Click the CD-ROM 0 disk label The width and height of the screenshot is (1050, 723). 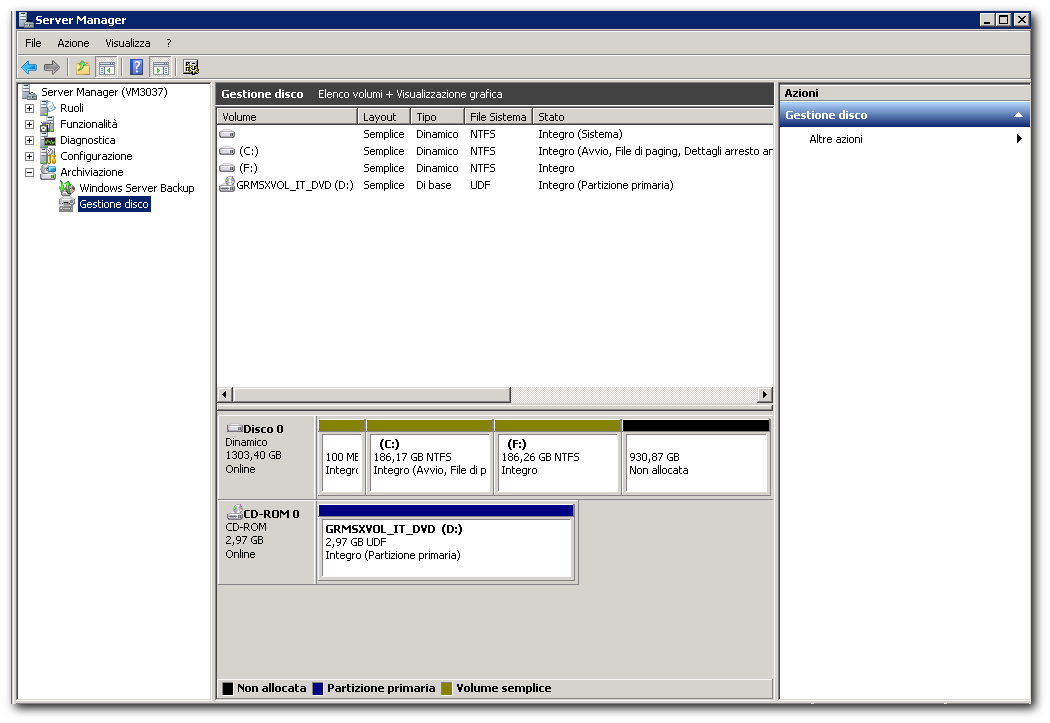[267, 542]
